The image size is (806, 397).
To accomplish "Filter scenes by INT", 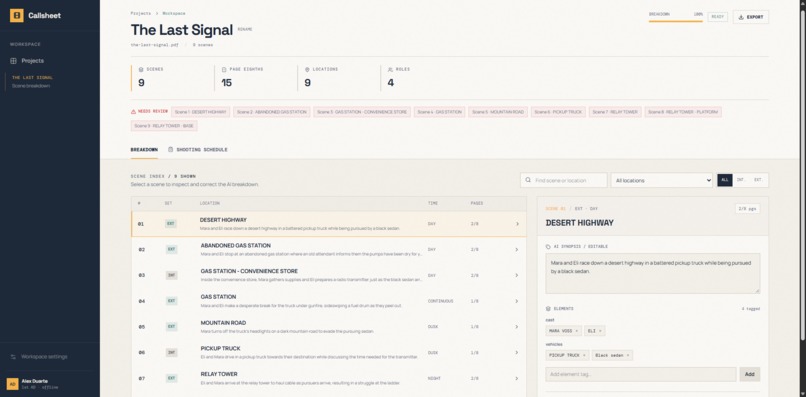I will [741, 180].
